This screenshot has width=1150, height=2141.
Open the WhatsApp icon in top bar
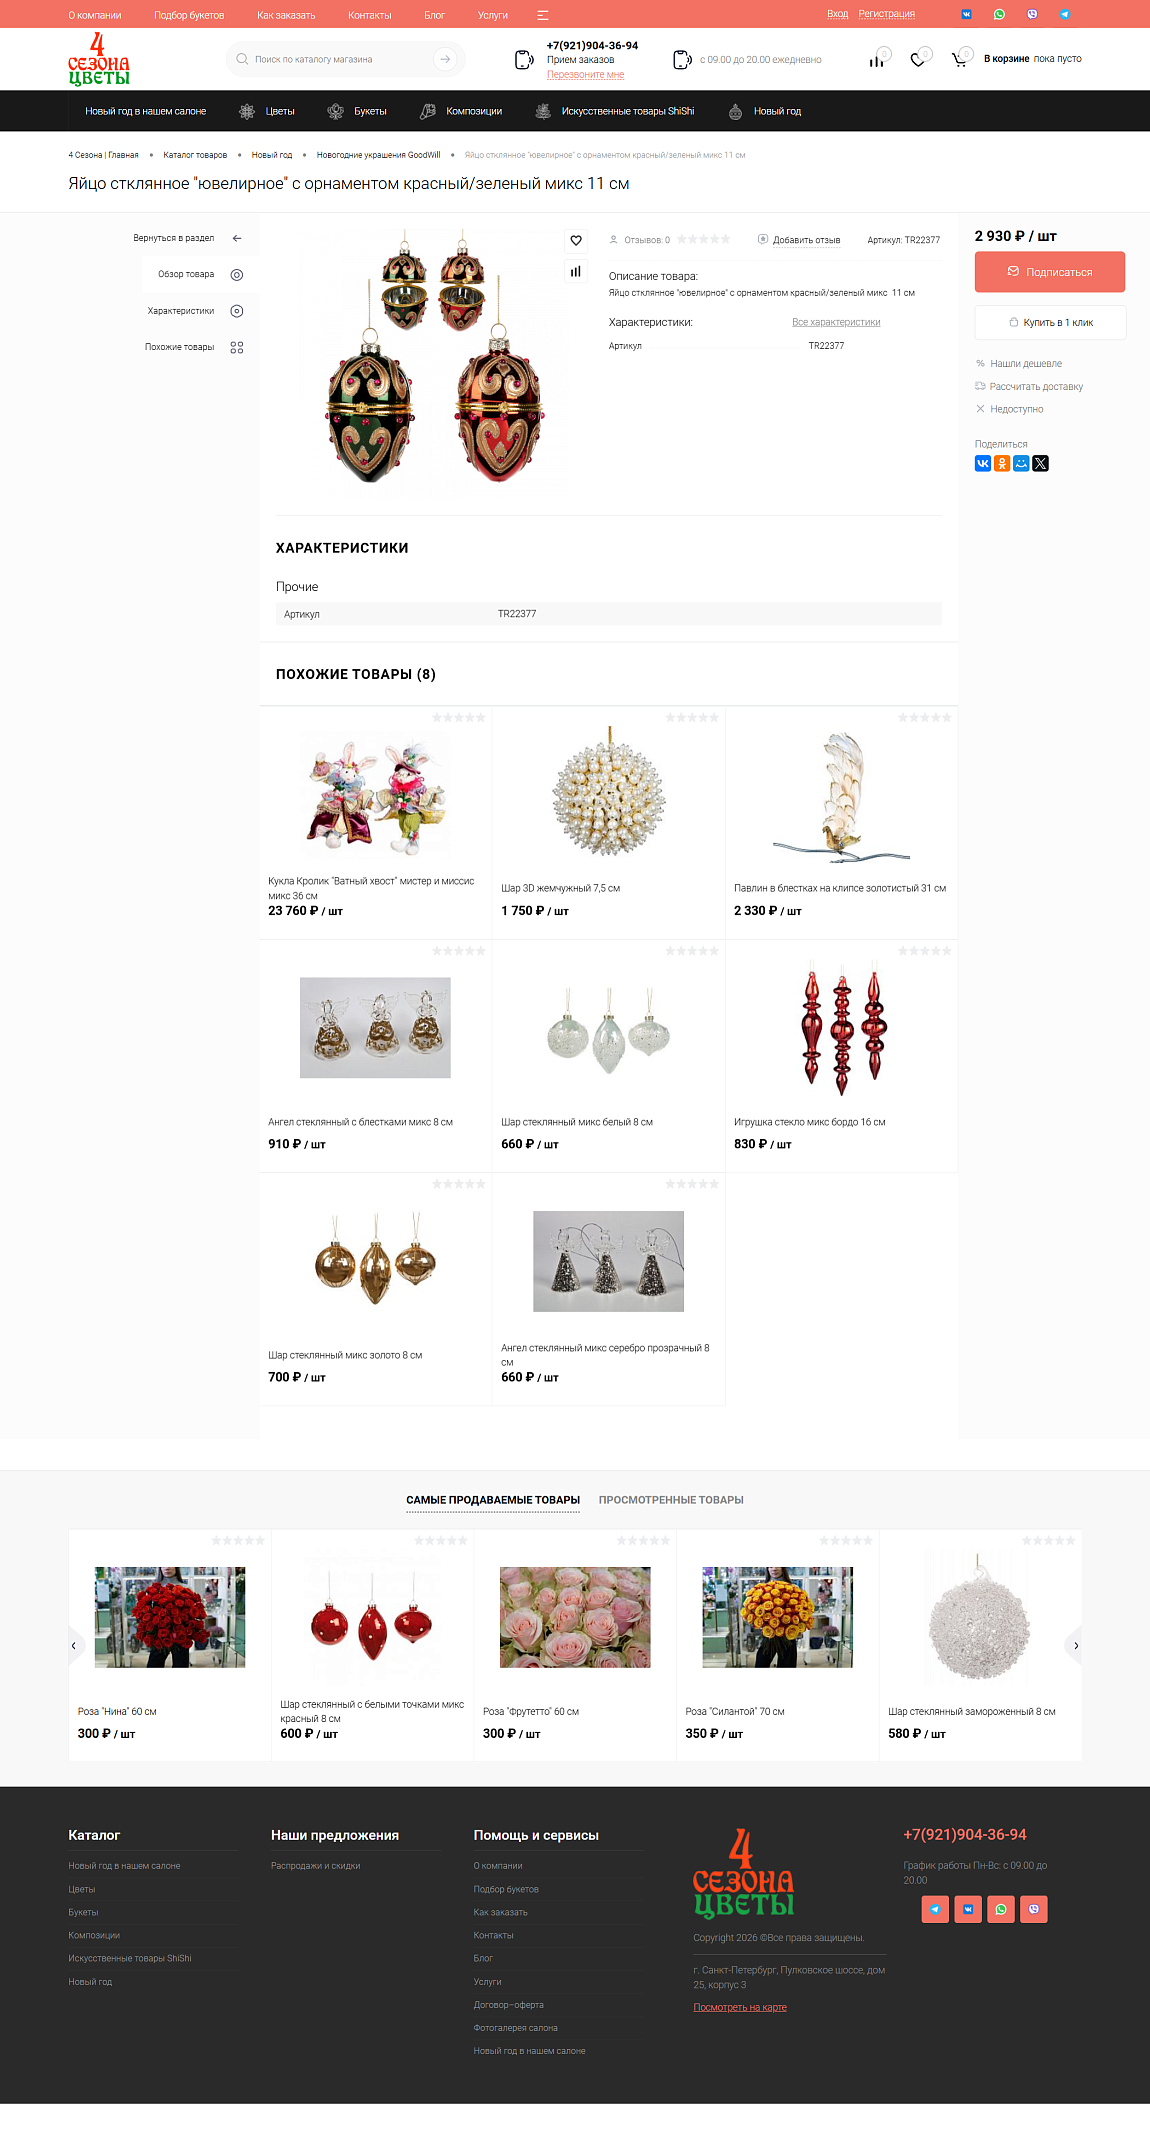click(999, 14)
